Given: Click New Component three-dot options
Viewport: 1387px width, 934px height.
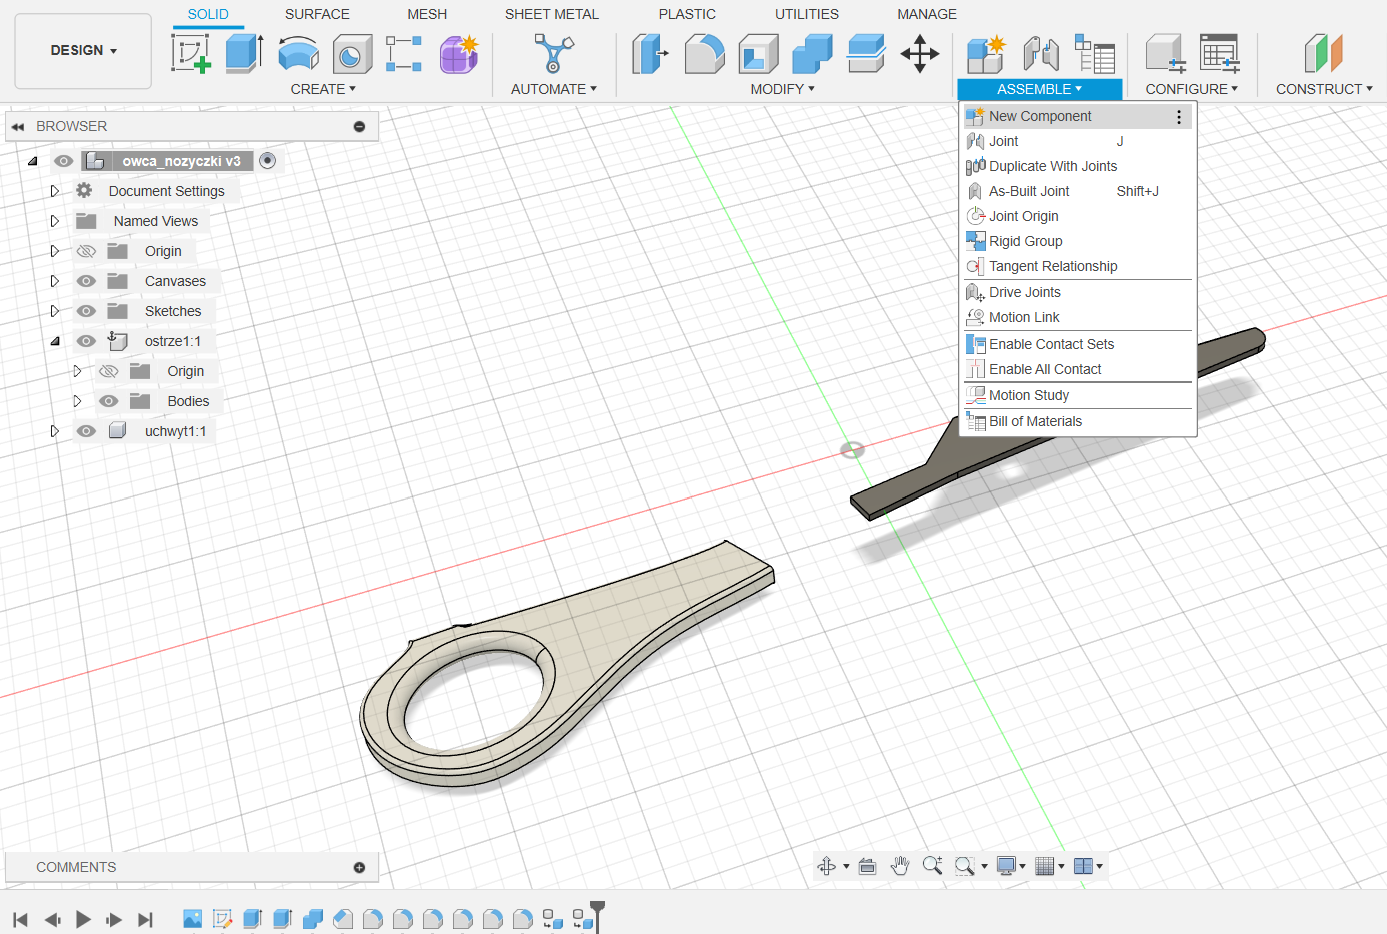Looking at the screenshot, I should [x=1179, y=117].
